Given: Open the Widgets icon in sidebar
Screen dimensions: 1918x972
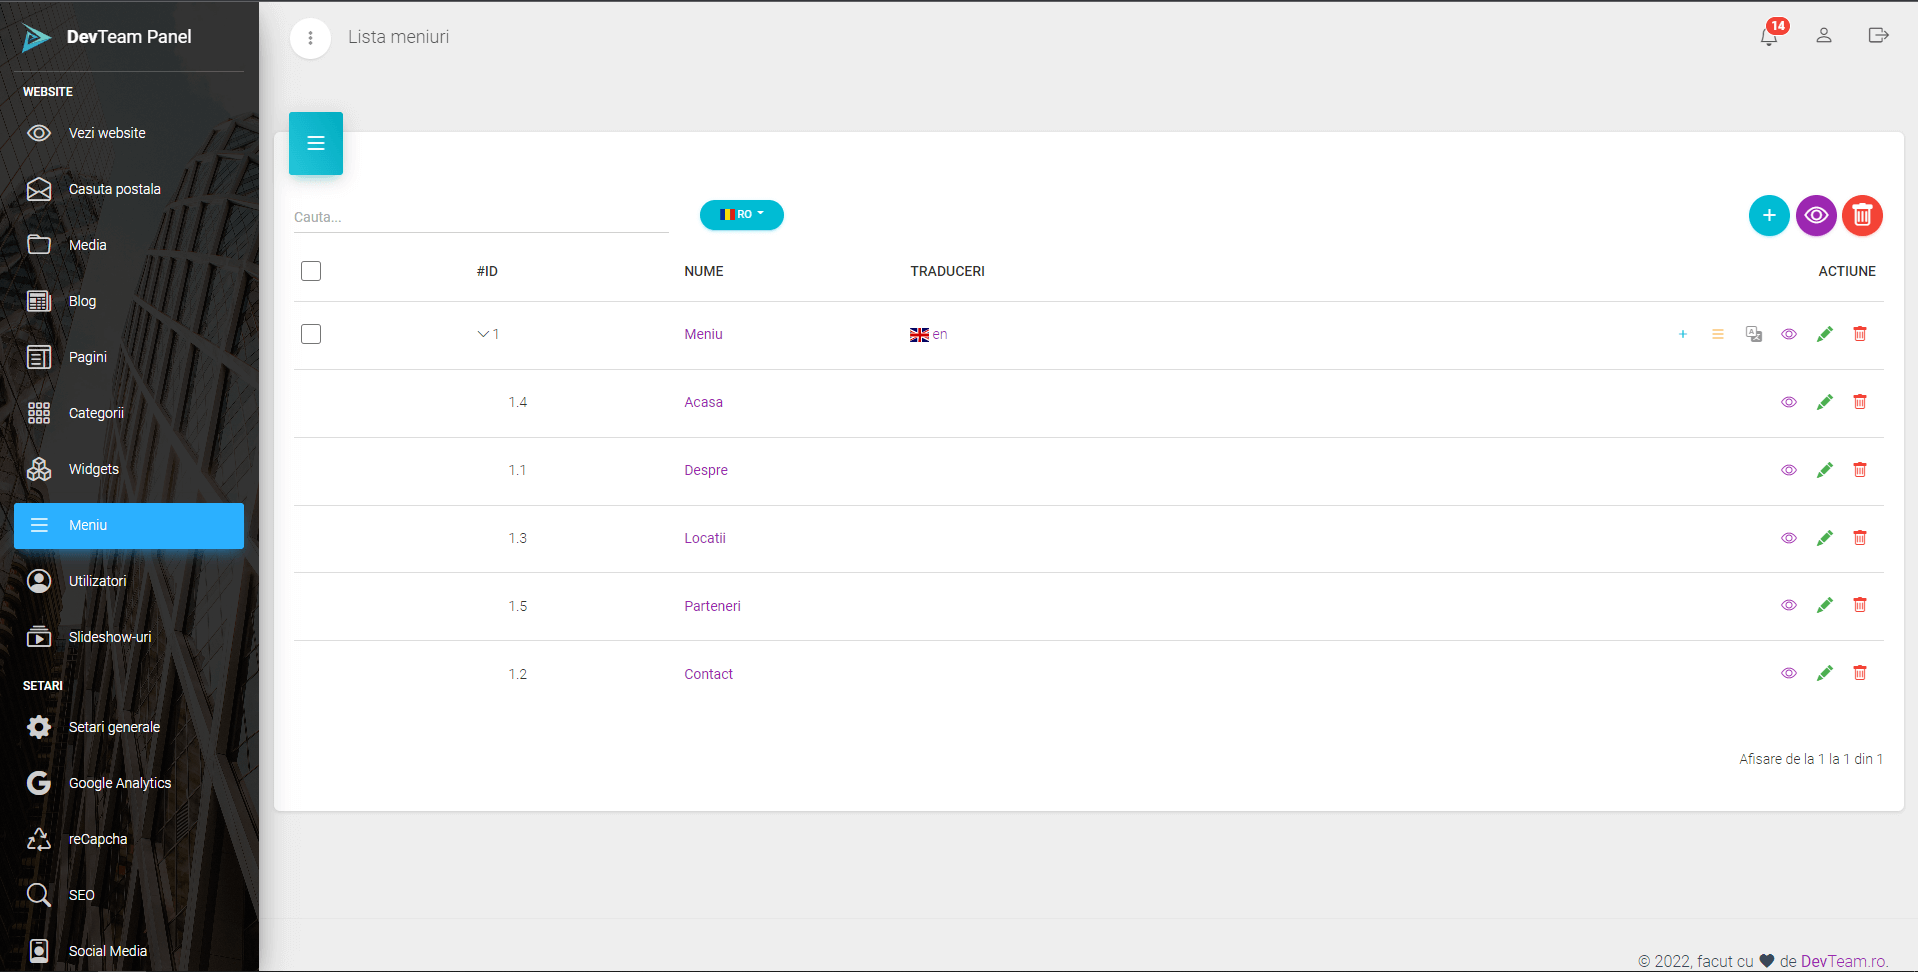Looking at the screenshot, I should (x=39, y=469).
